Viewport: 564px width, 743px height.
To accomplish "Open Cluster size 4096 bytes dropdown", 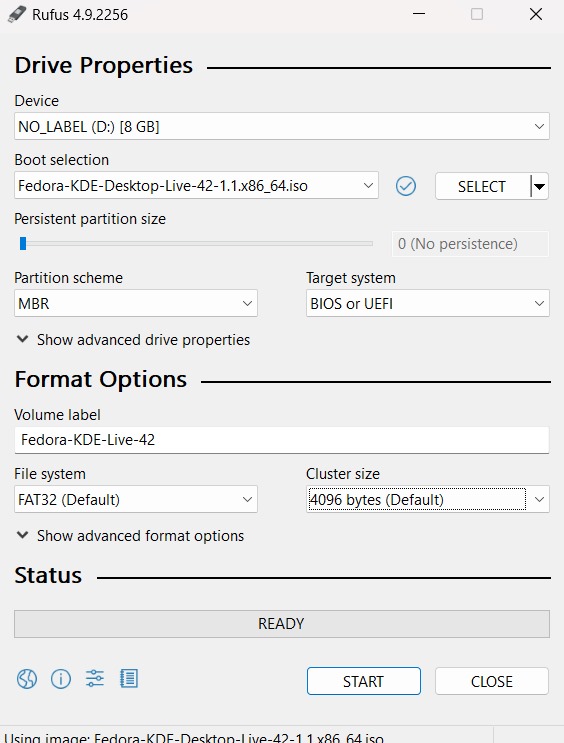I will click(x=428, y=499).
